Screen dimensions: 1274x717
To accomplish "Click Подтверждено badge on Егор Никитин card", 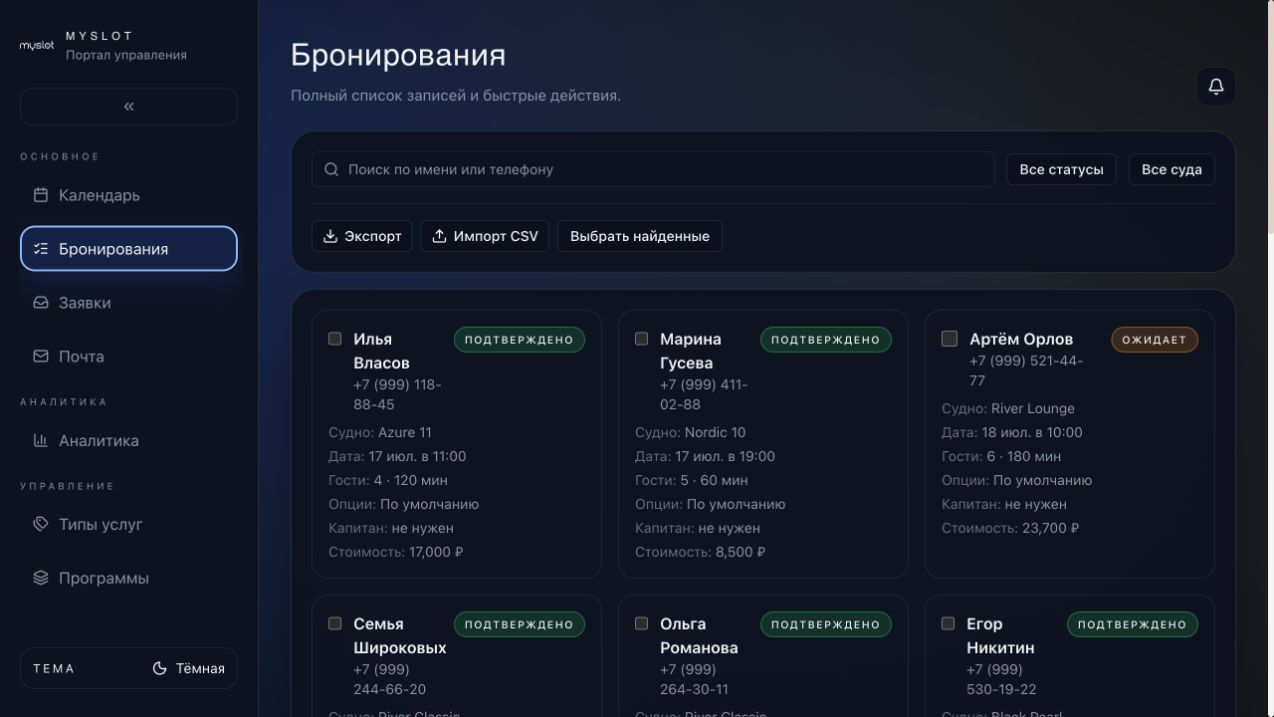I will click(1132, 625).
